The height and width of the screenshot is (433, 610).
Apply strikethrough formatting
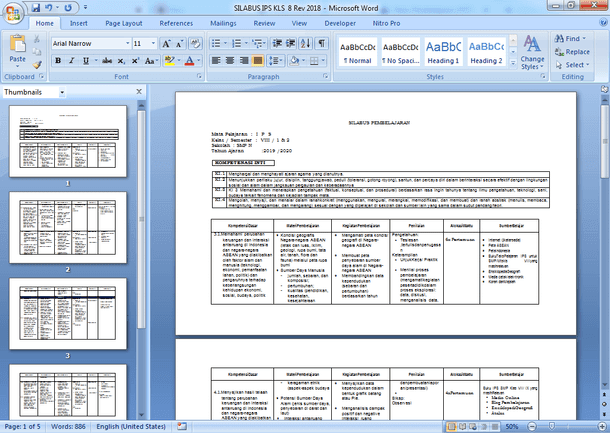[x=107, y=61]
